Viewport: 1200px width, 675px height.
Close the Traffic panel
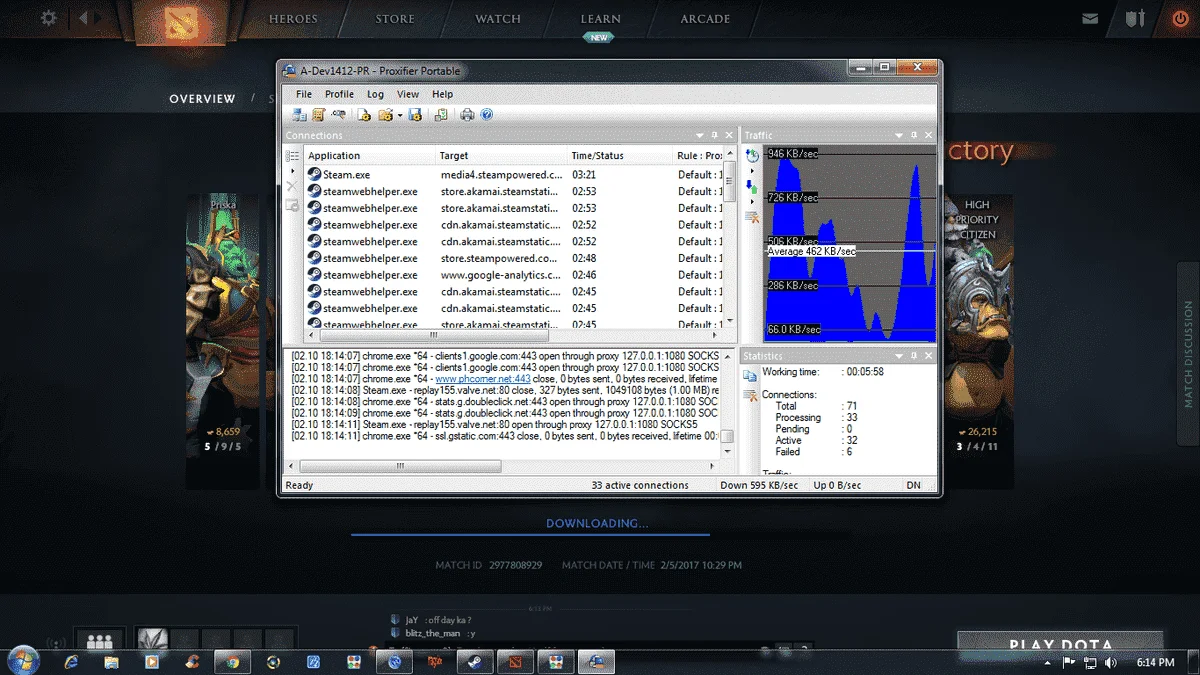(928, 135)
